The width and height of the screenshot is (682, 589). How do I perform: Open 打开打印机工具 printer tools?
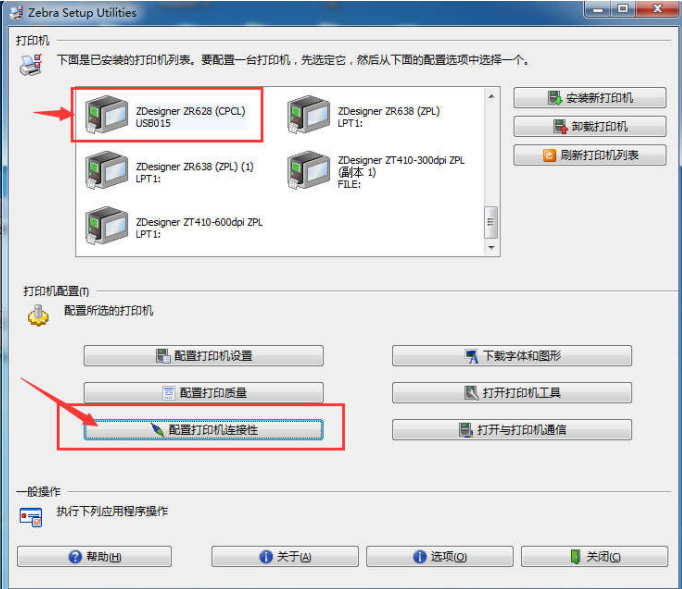[x=512, y=393]
